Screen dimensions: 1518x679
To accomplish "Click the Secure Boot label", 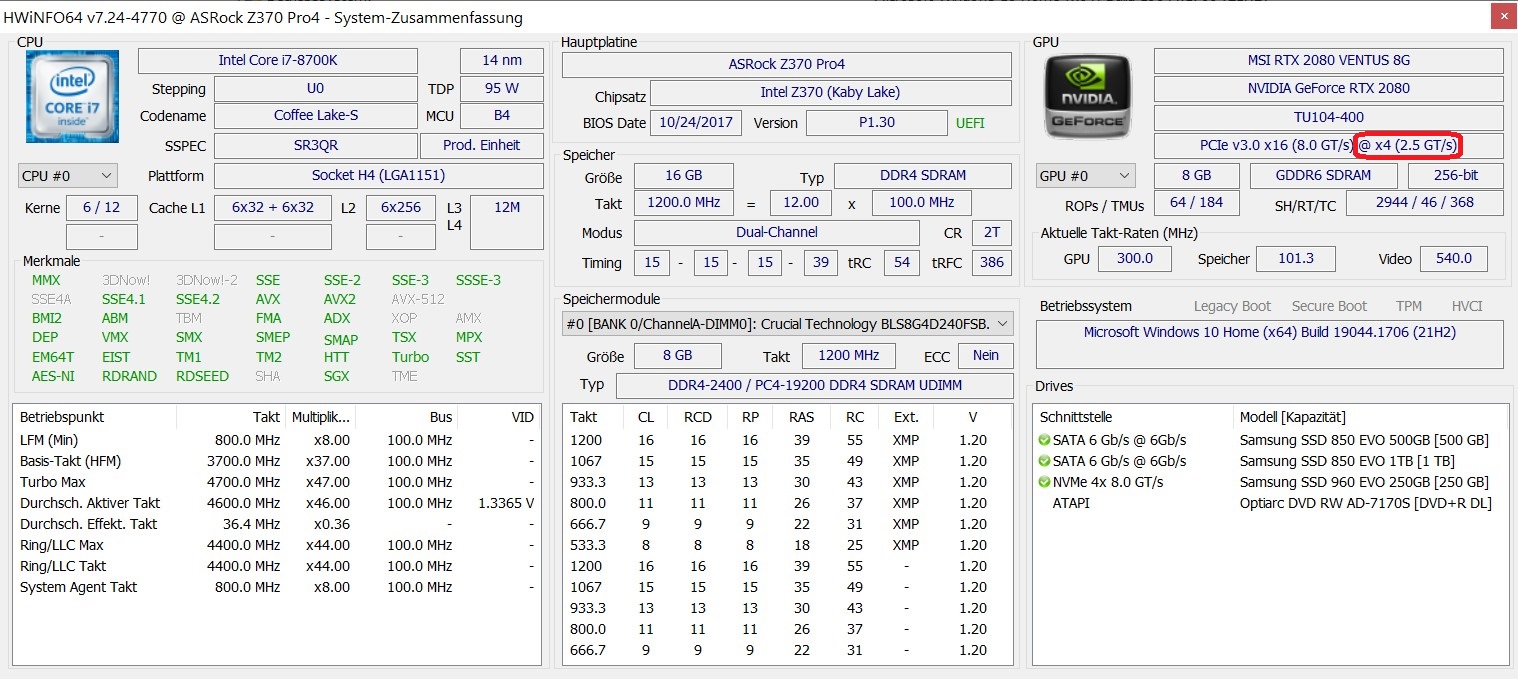I will 1329,306.
